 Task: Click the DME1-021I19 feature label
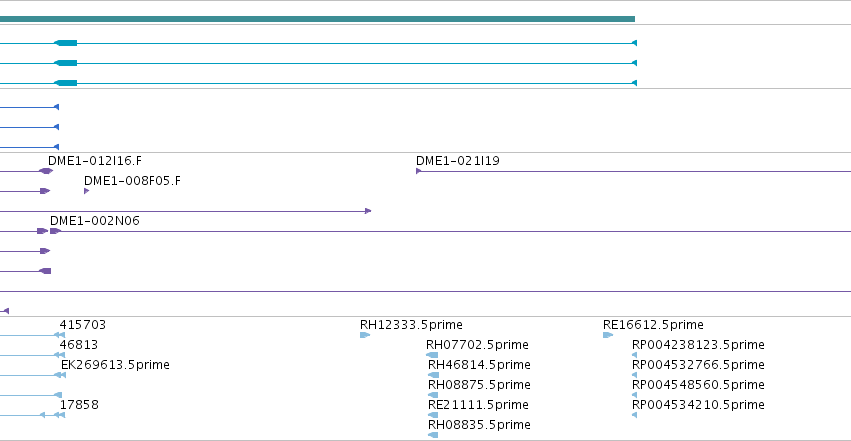click(458, 161)
